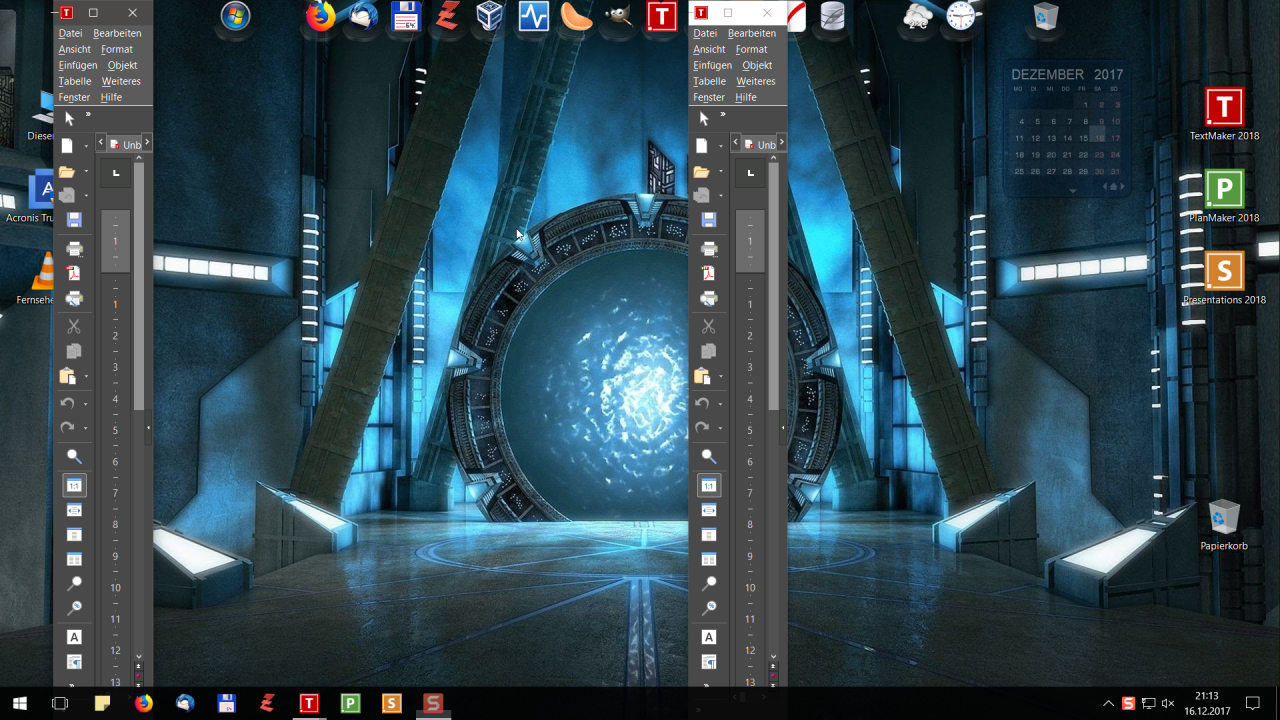Screen dimensions: 1280x720
Task: Expand Redo history dropdown arrow in left window
Action: click(x=86, y=429)
